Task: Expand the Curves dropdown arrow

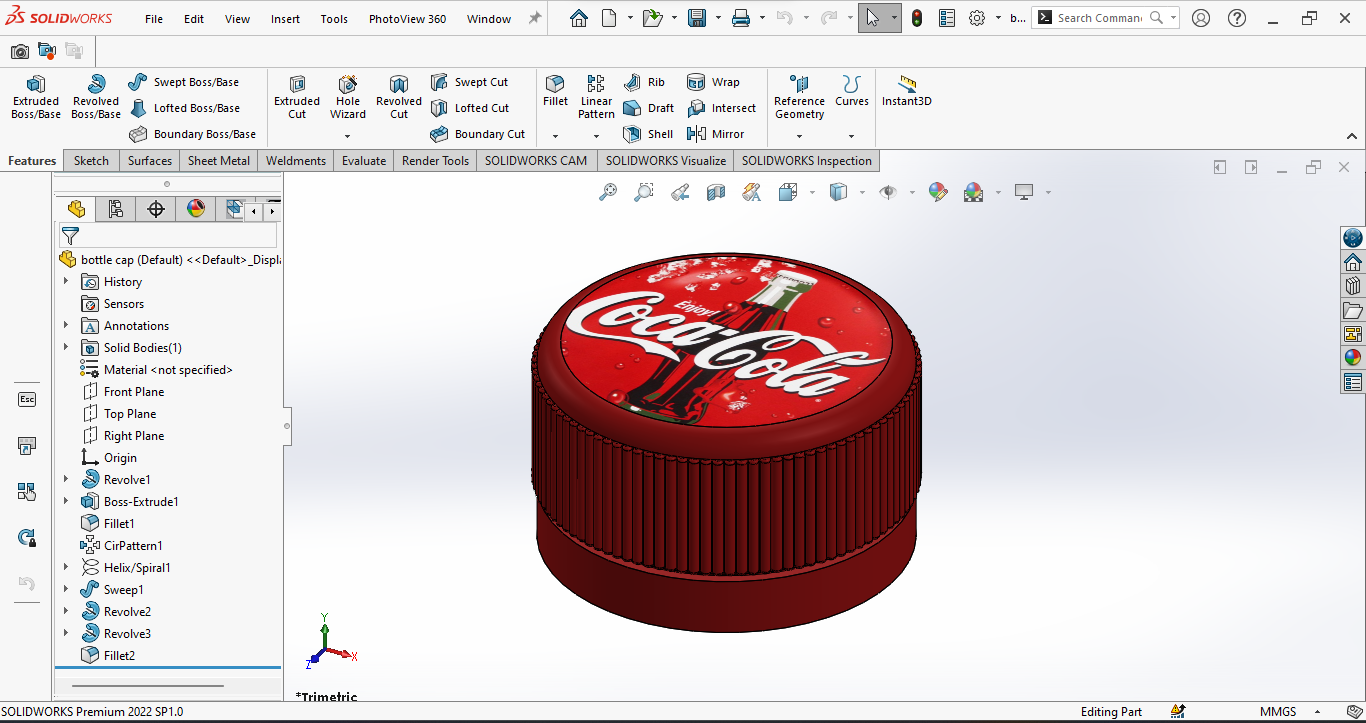Action: point(852,136)
